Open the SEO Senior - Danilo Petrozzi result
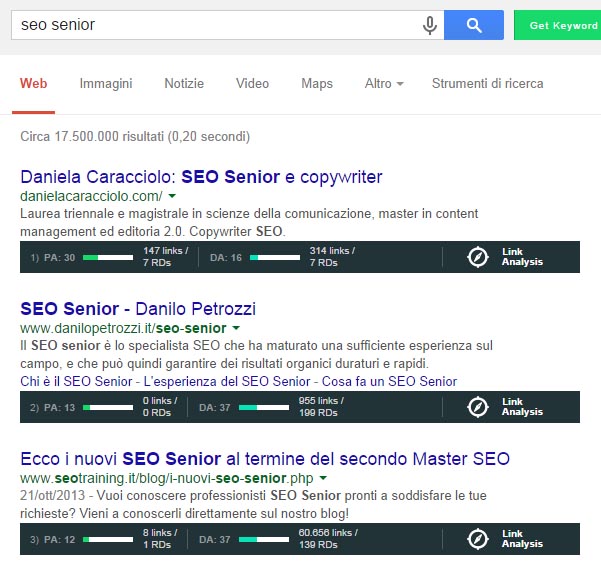This screenshot has height=580, width=601. point(137,308)
